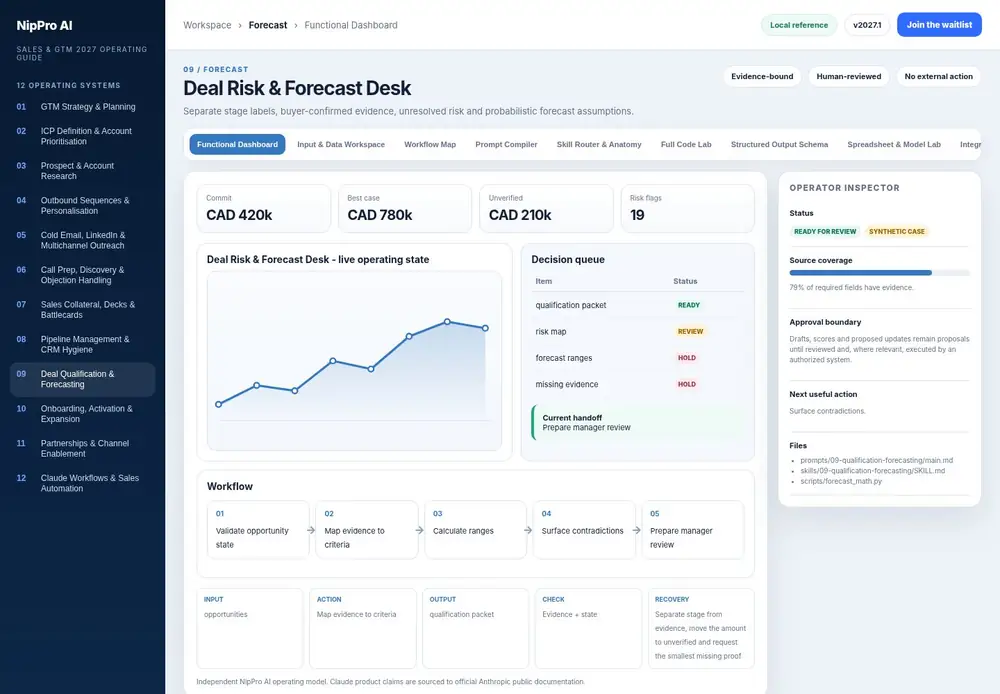Open Call Prep, Discovery & Objection Handling
The width and height of the screenshot is (1000, 694).
point(82,275)
